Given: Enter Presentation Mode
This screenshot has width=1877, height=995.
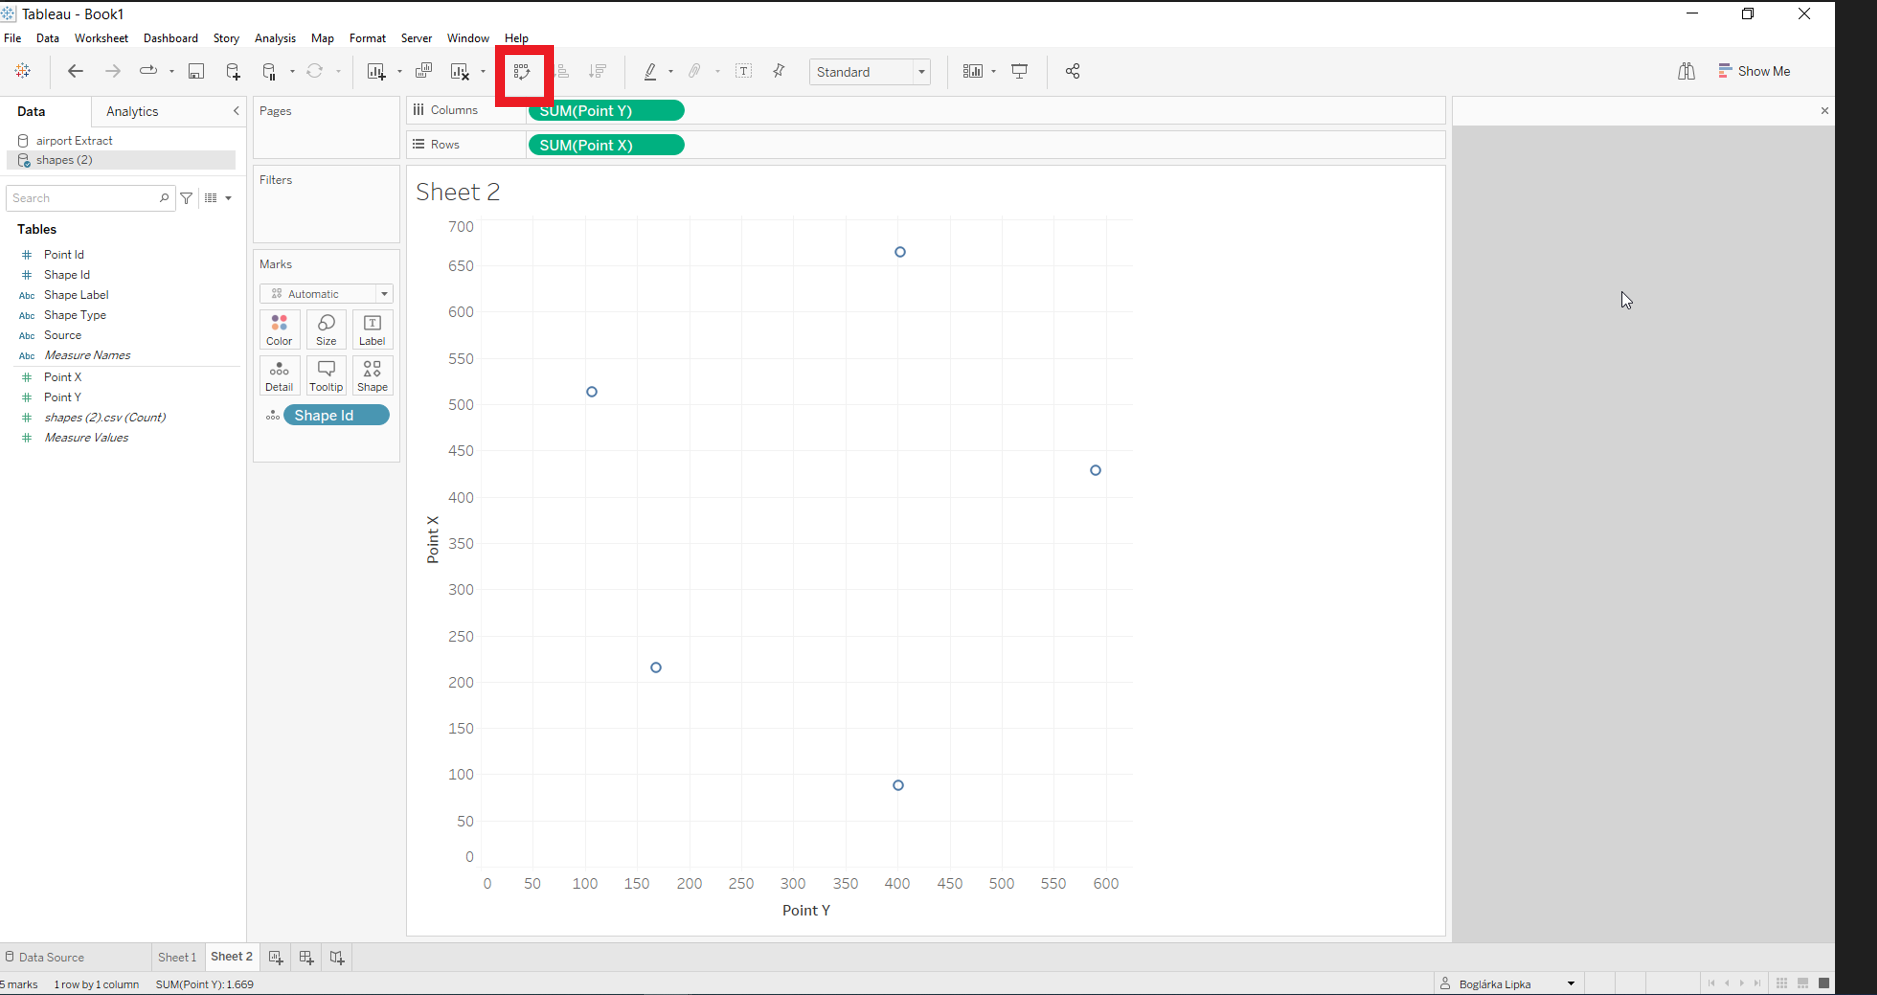Looking at the screenshot, I should click(1020, 71).
